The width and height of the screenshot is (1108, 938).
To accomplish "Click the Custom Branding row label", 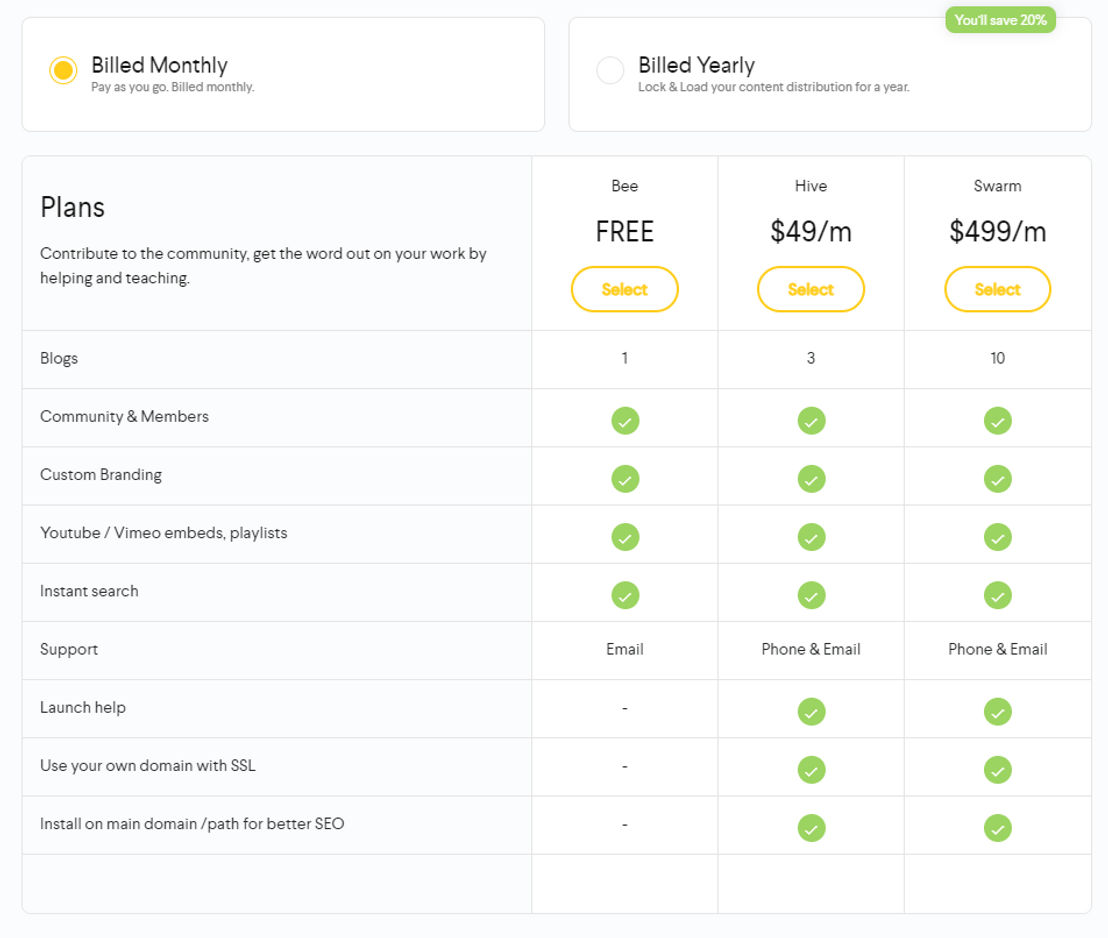I will tap(100, 474).
